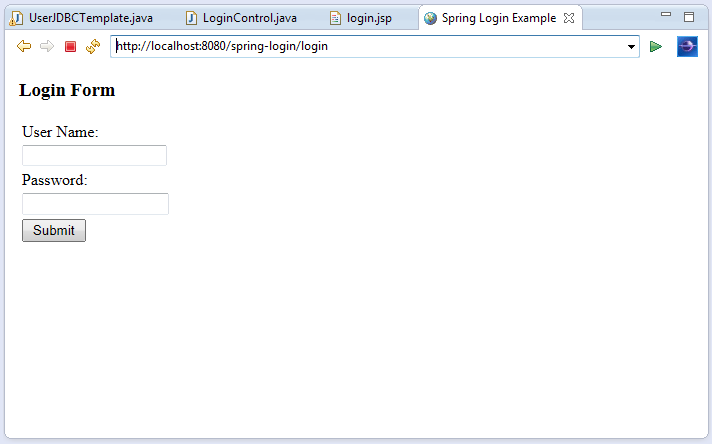Close the Spring Login Example tab
The width and height of the screenshot is (713, 445).
(569, 18)
